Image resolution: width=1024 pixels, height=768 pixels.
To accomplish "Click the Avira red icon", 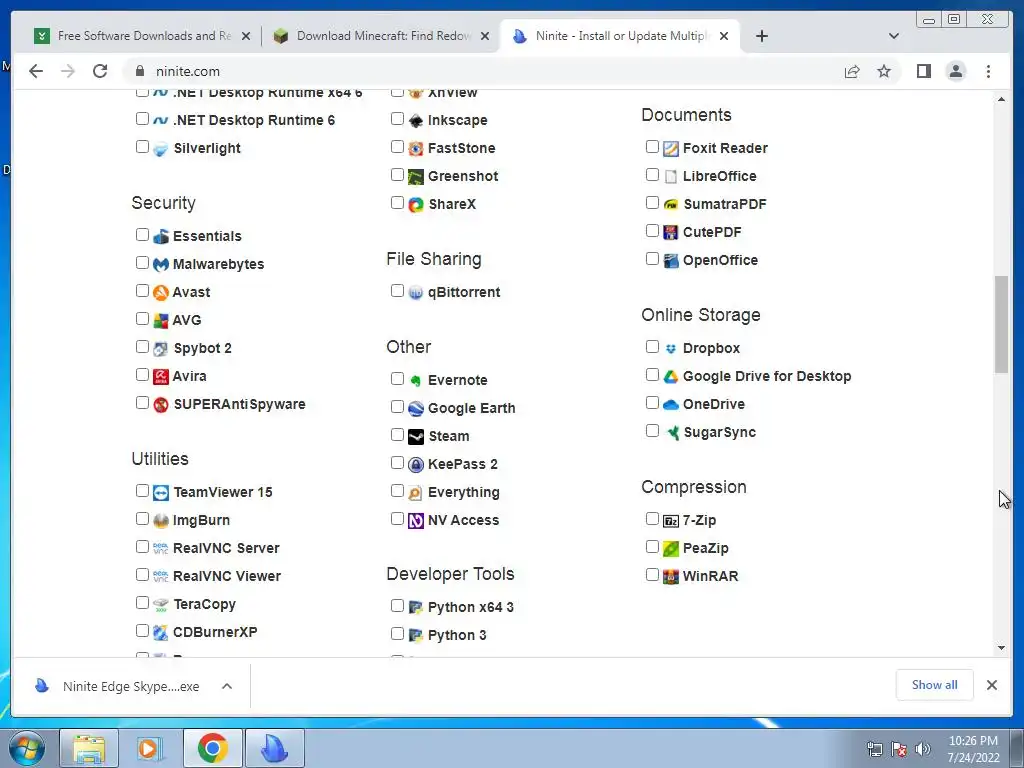I will tap(161, 377).
